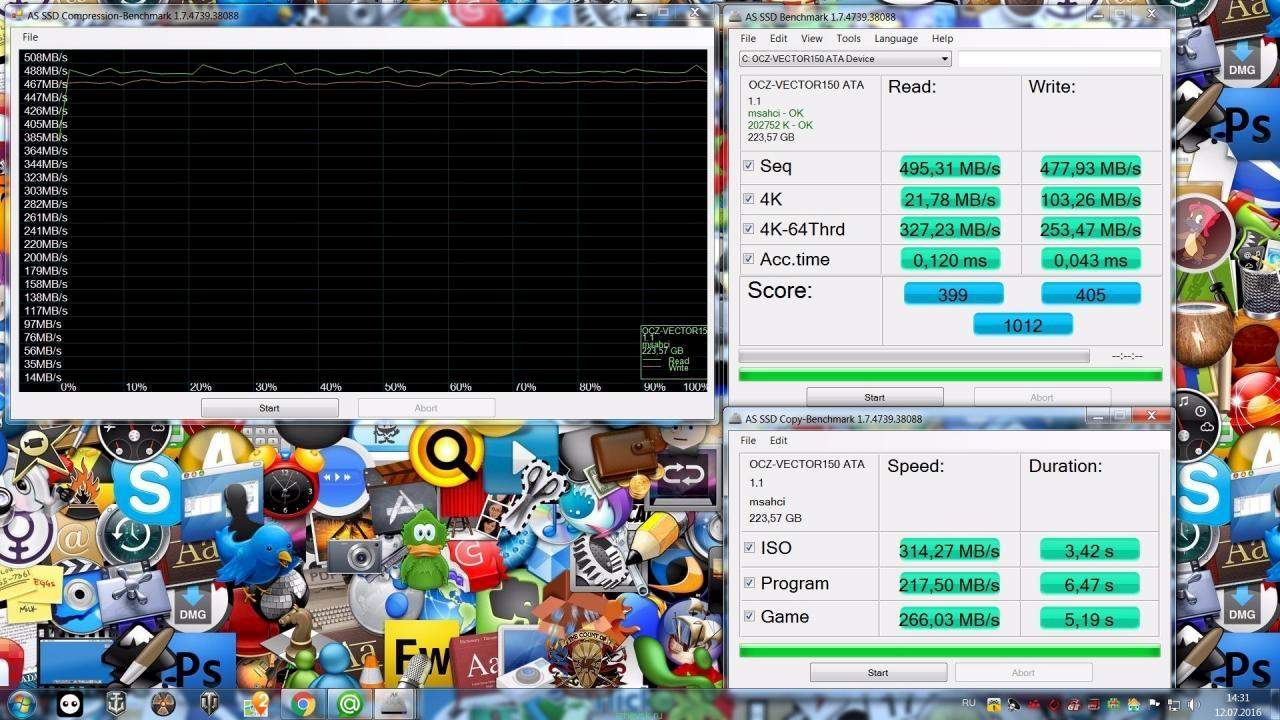Toggle the 4K-64Thrd test checkbox
The image size is (1280, 720).
tap(749, 229)
